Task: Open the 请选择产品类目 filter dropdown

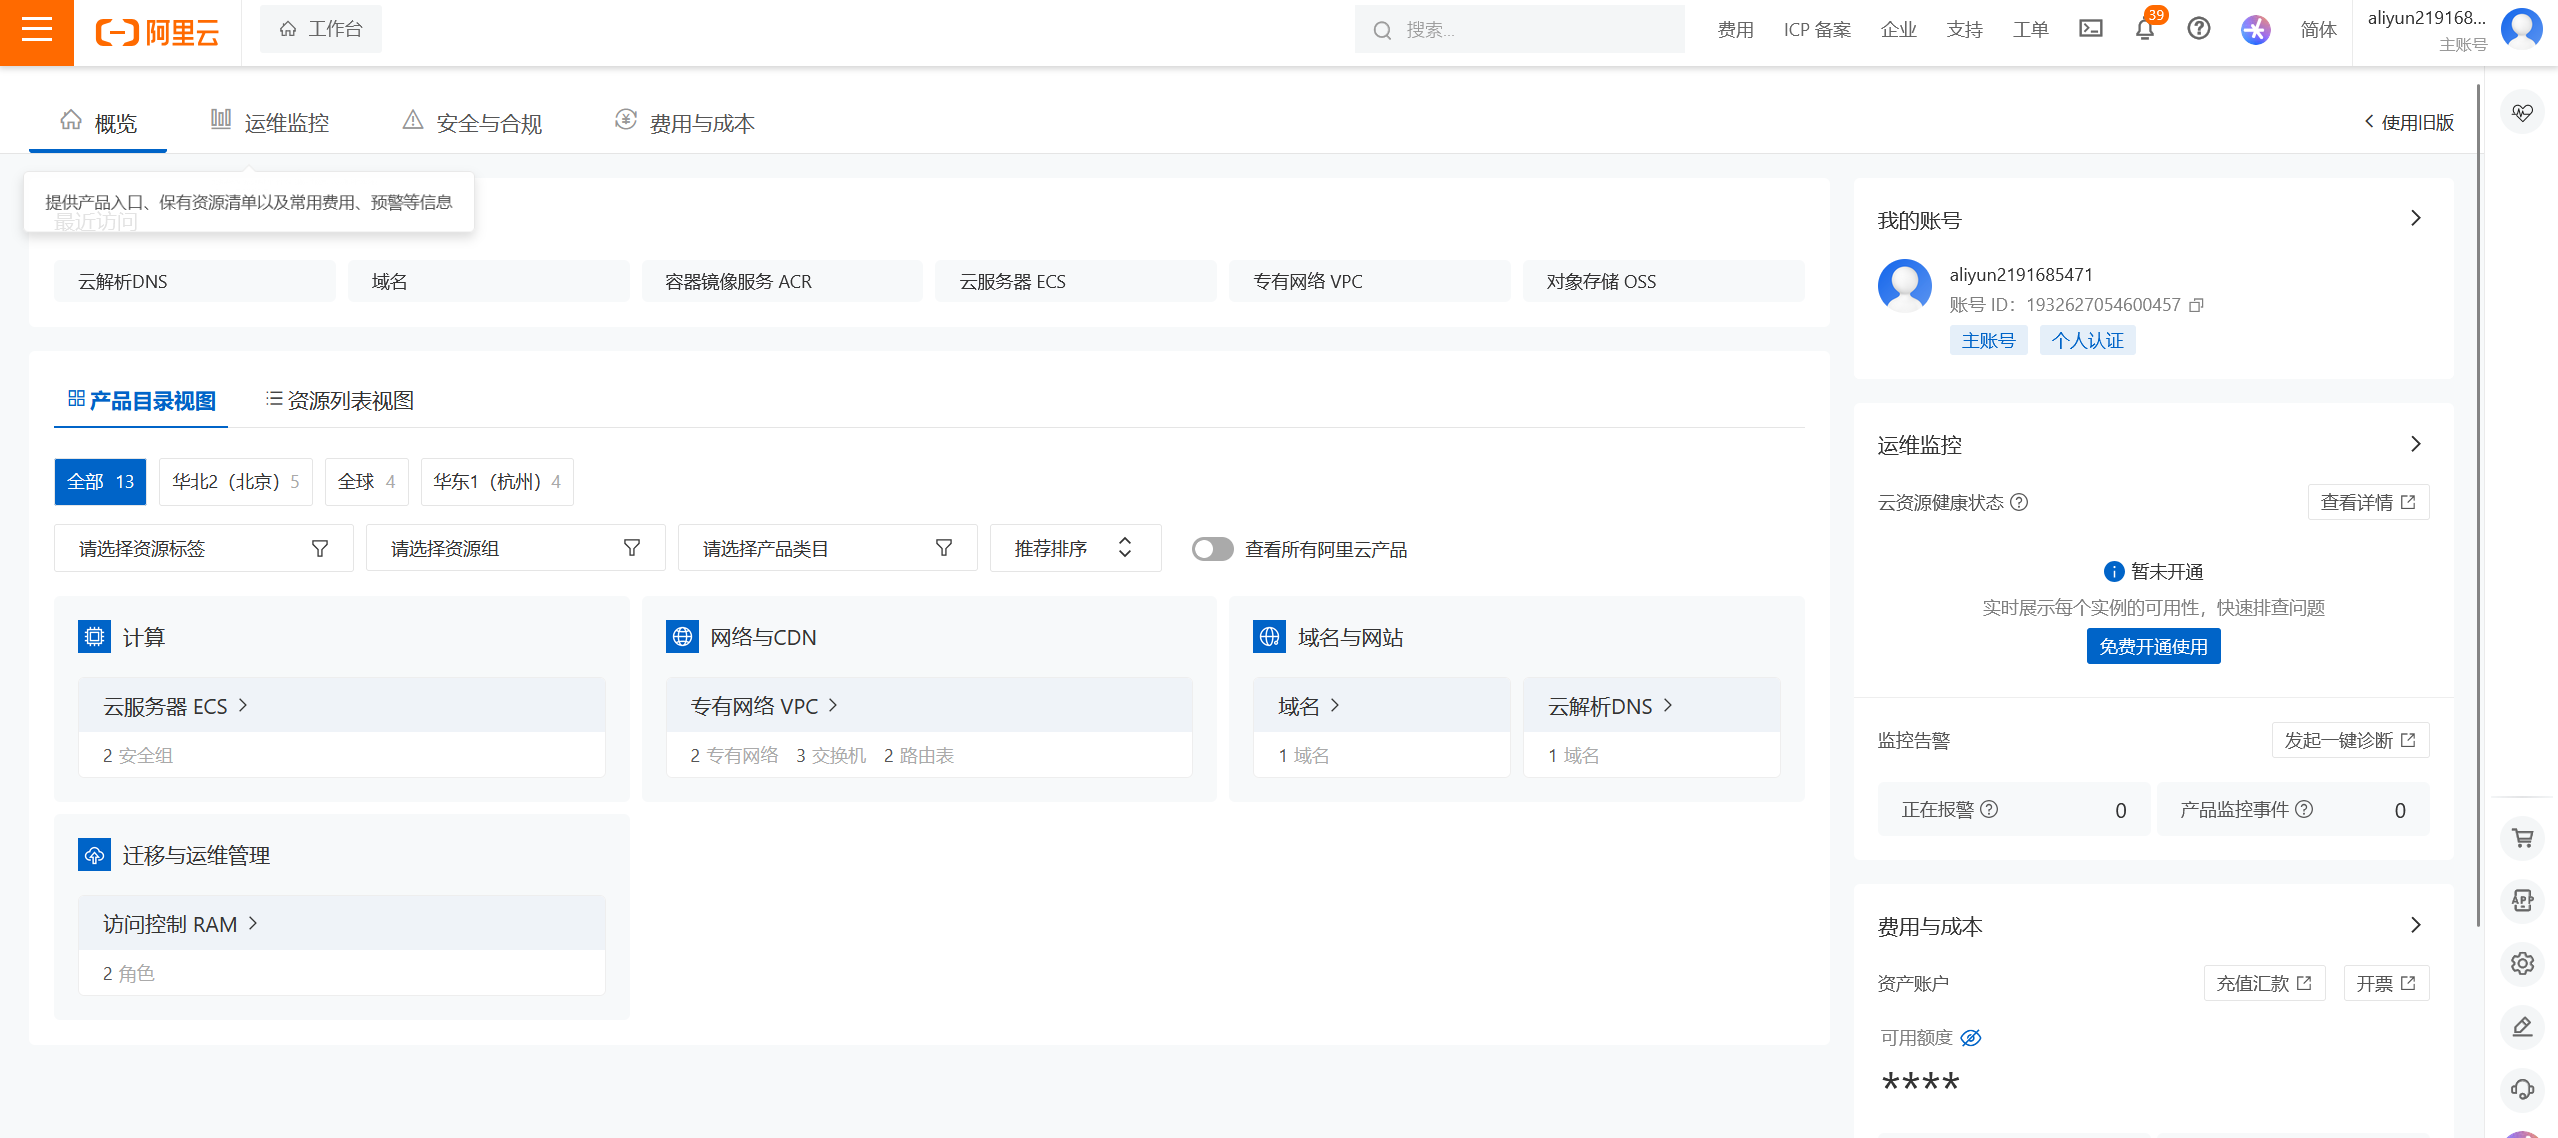Action: [827, 548]
